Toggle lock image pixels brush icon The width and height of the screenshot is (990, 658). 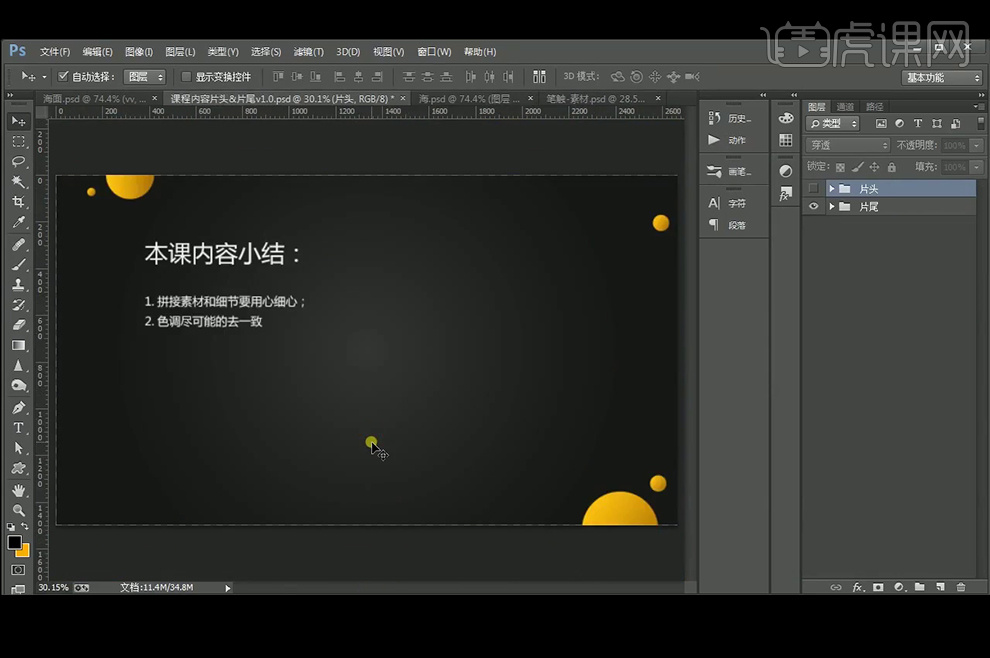(857, 167)
